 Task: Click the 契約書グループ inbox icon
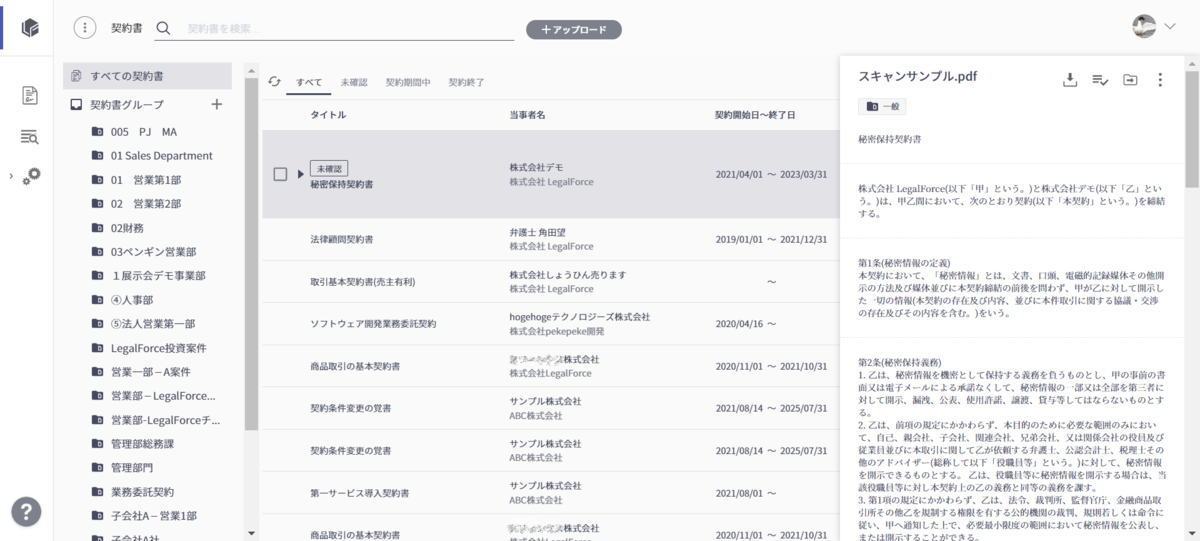point(76,104)
